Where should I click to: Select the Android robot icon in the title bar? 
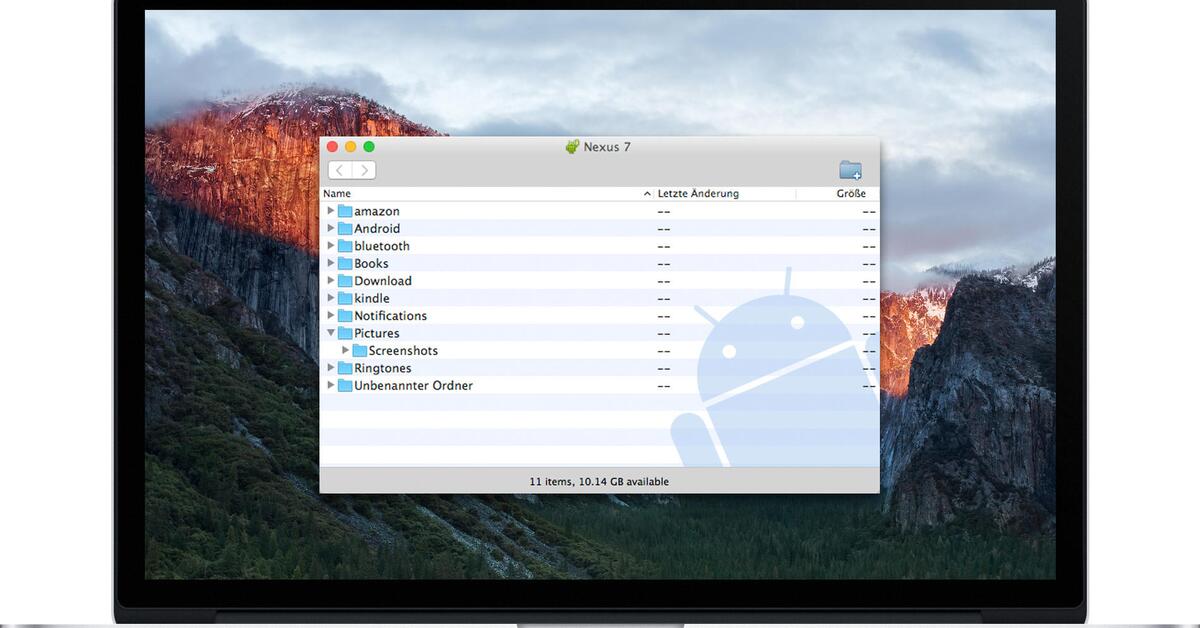[x=572, y=146]
